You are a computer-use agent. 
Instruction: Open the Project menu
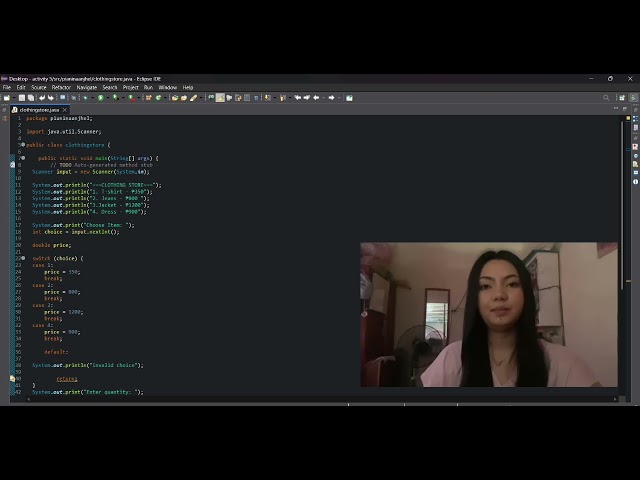click(x=131, y=87)
